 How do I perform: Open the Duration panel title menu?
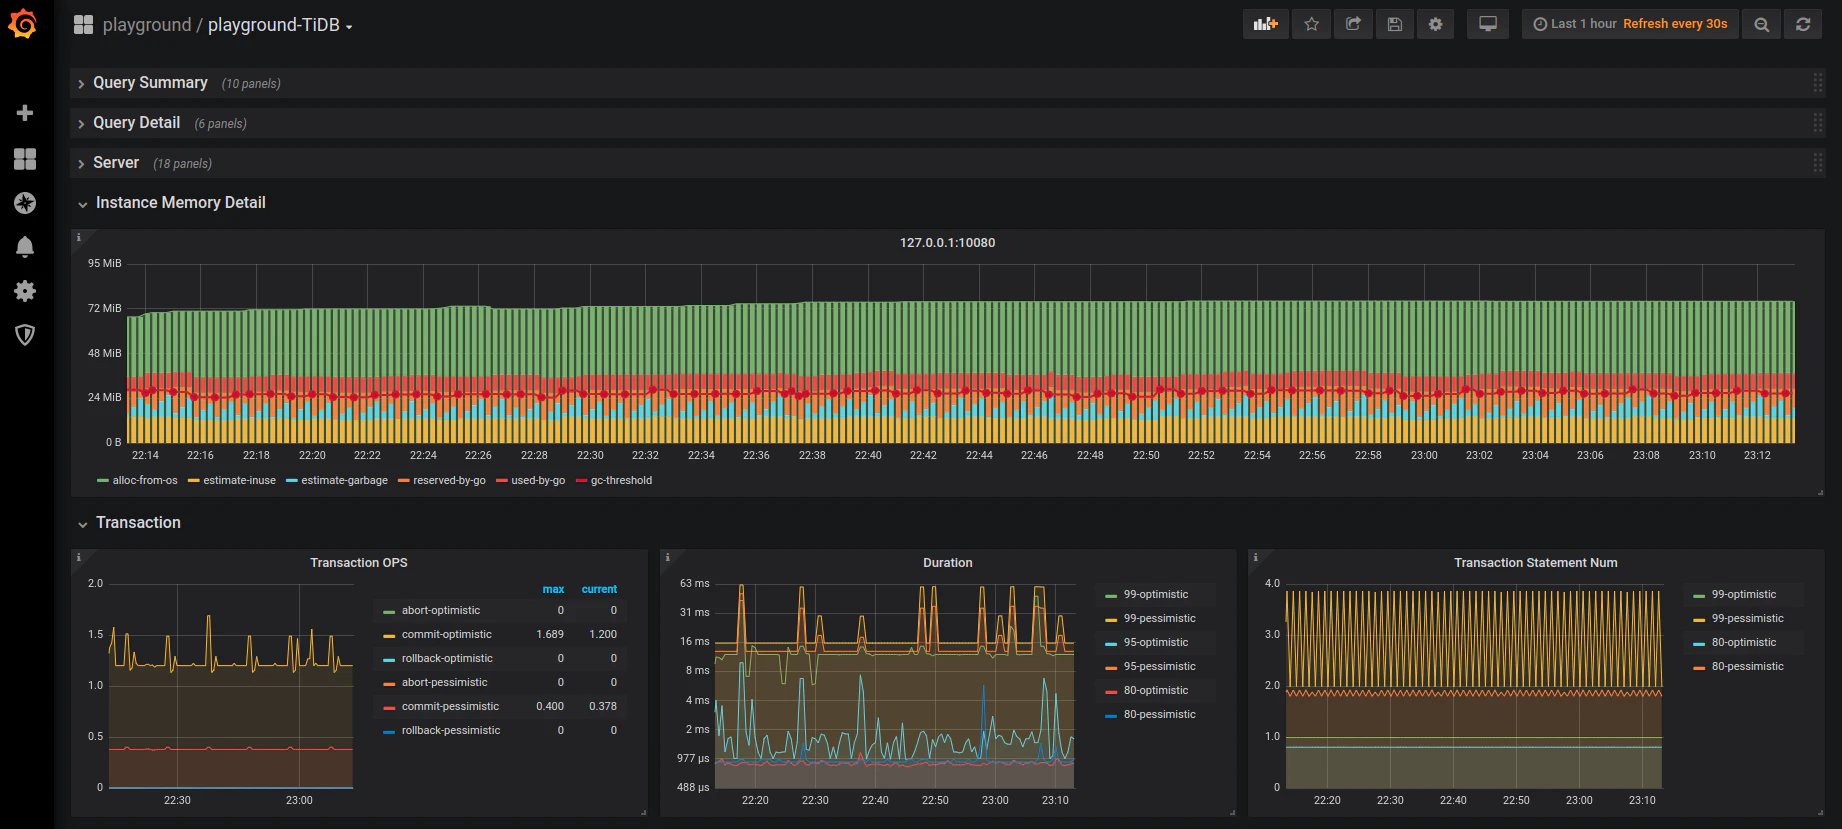(x=947, y=563)
